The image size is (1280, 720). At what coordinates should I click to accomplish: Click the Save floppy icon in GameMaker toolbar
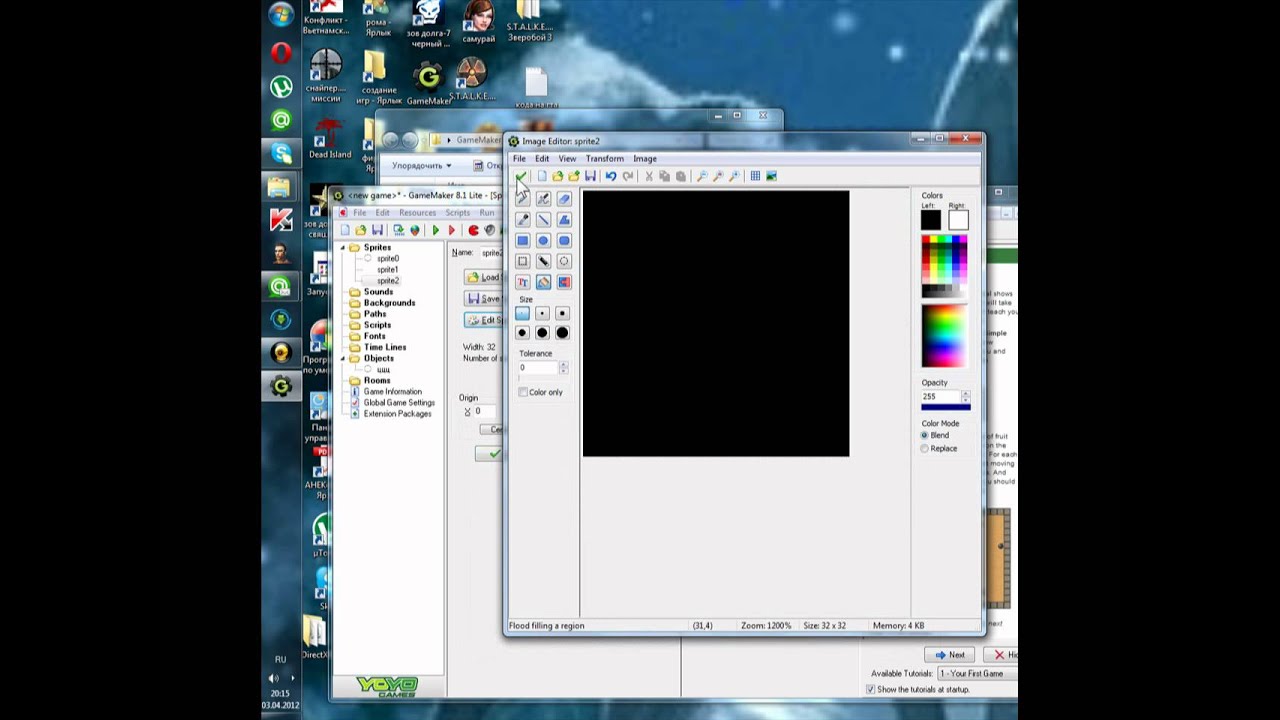coord(376,230)
